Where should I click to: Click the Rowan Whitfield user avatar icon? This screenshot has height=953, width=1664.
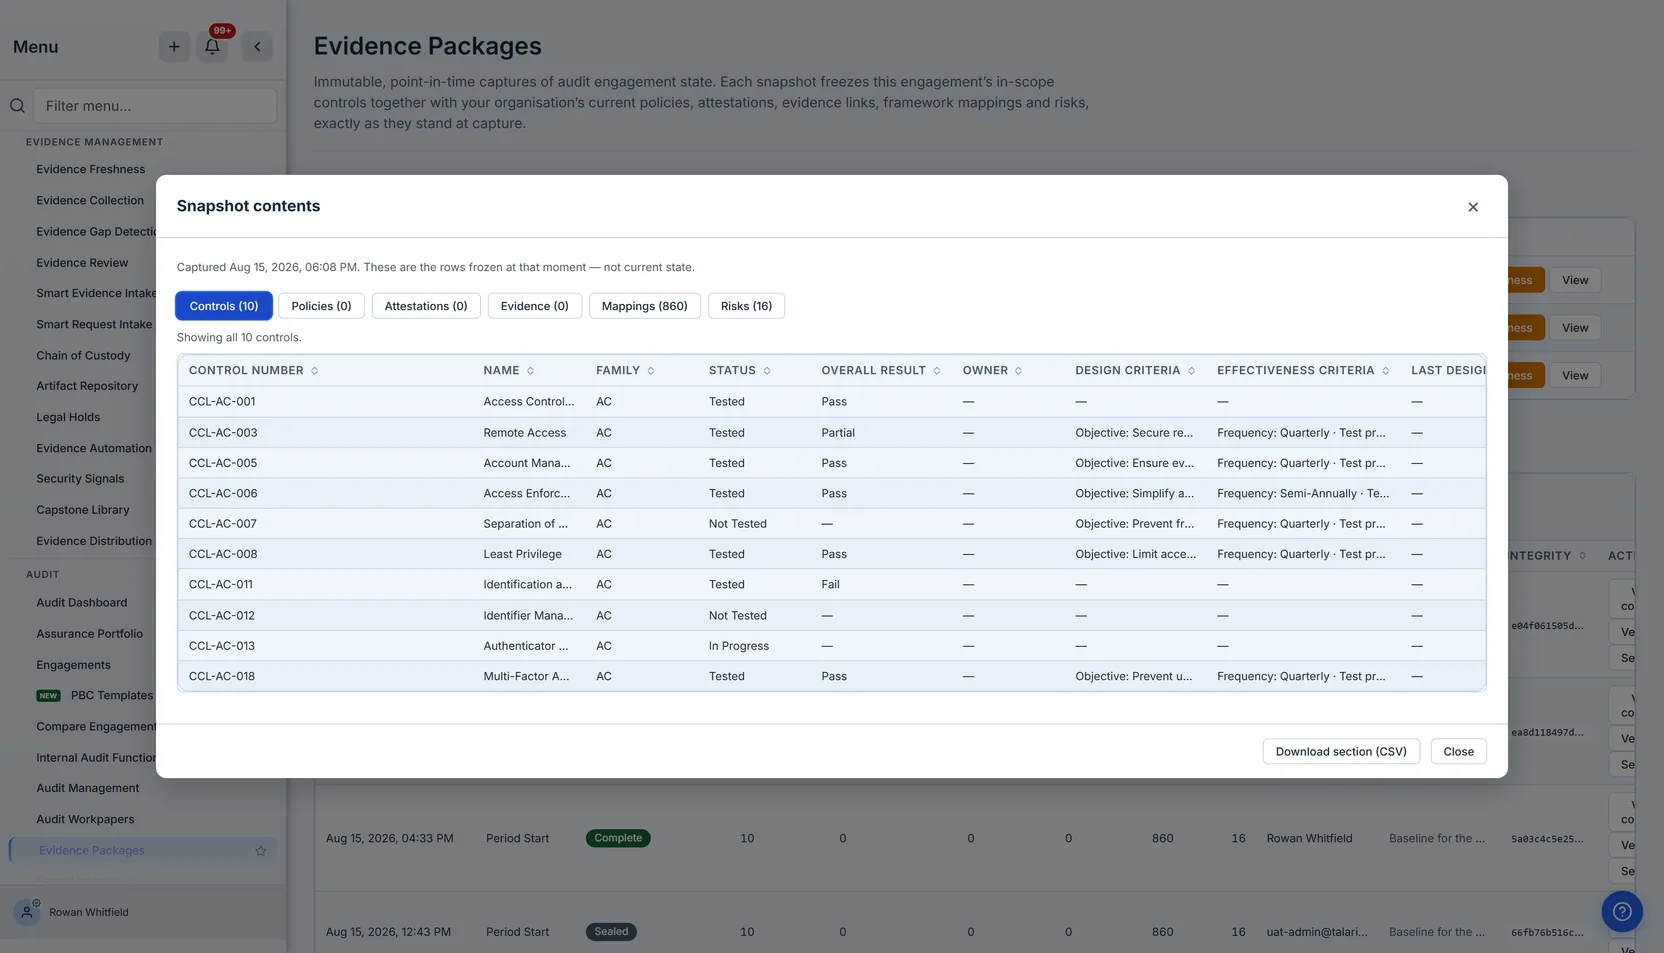tap(27, 912)
